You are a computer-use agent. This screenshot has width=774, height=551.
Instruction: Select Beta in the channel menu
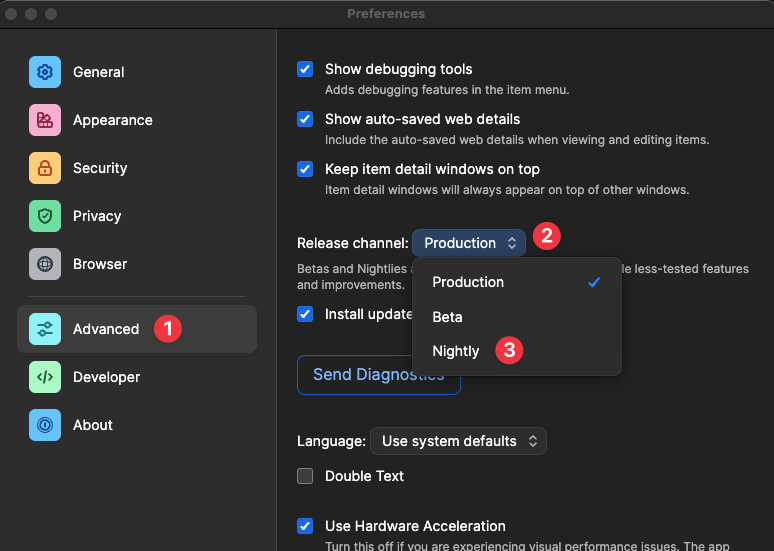(x=448, y=317)
